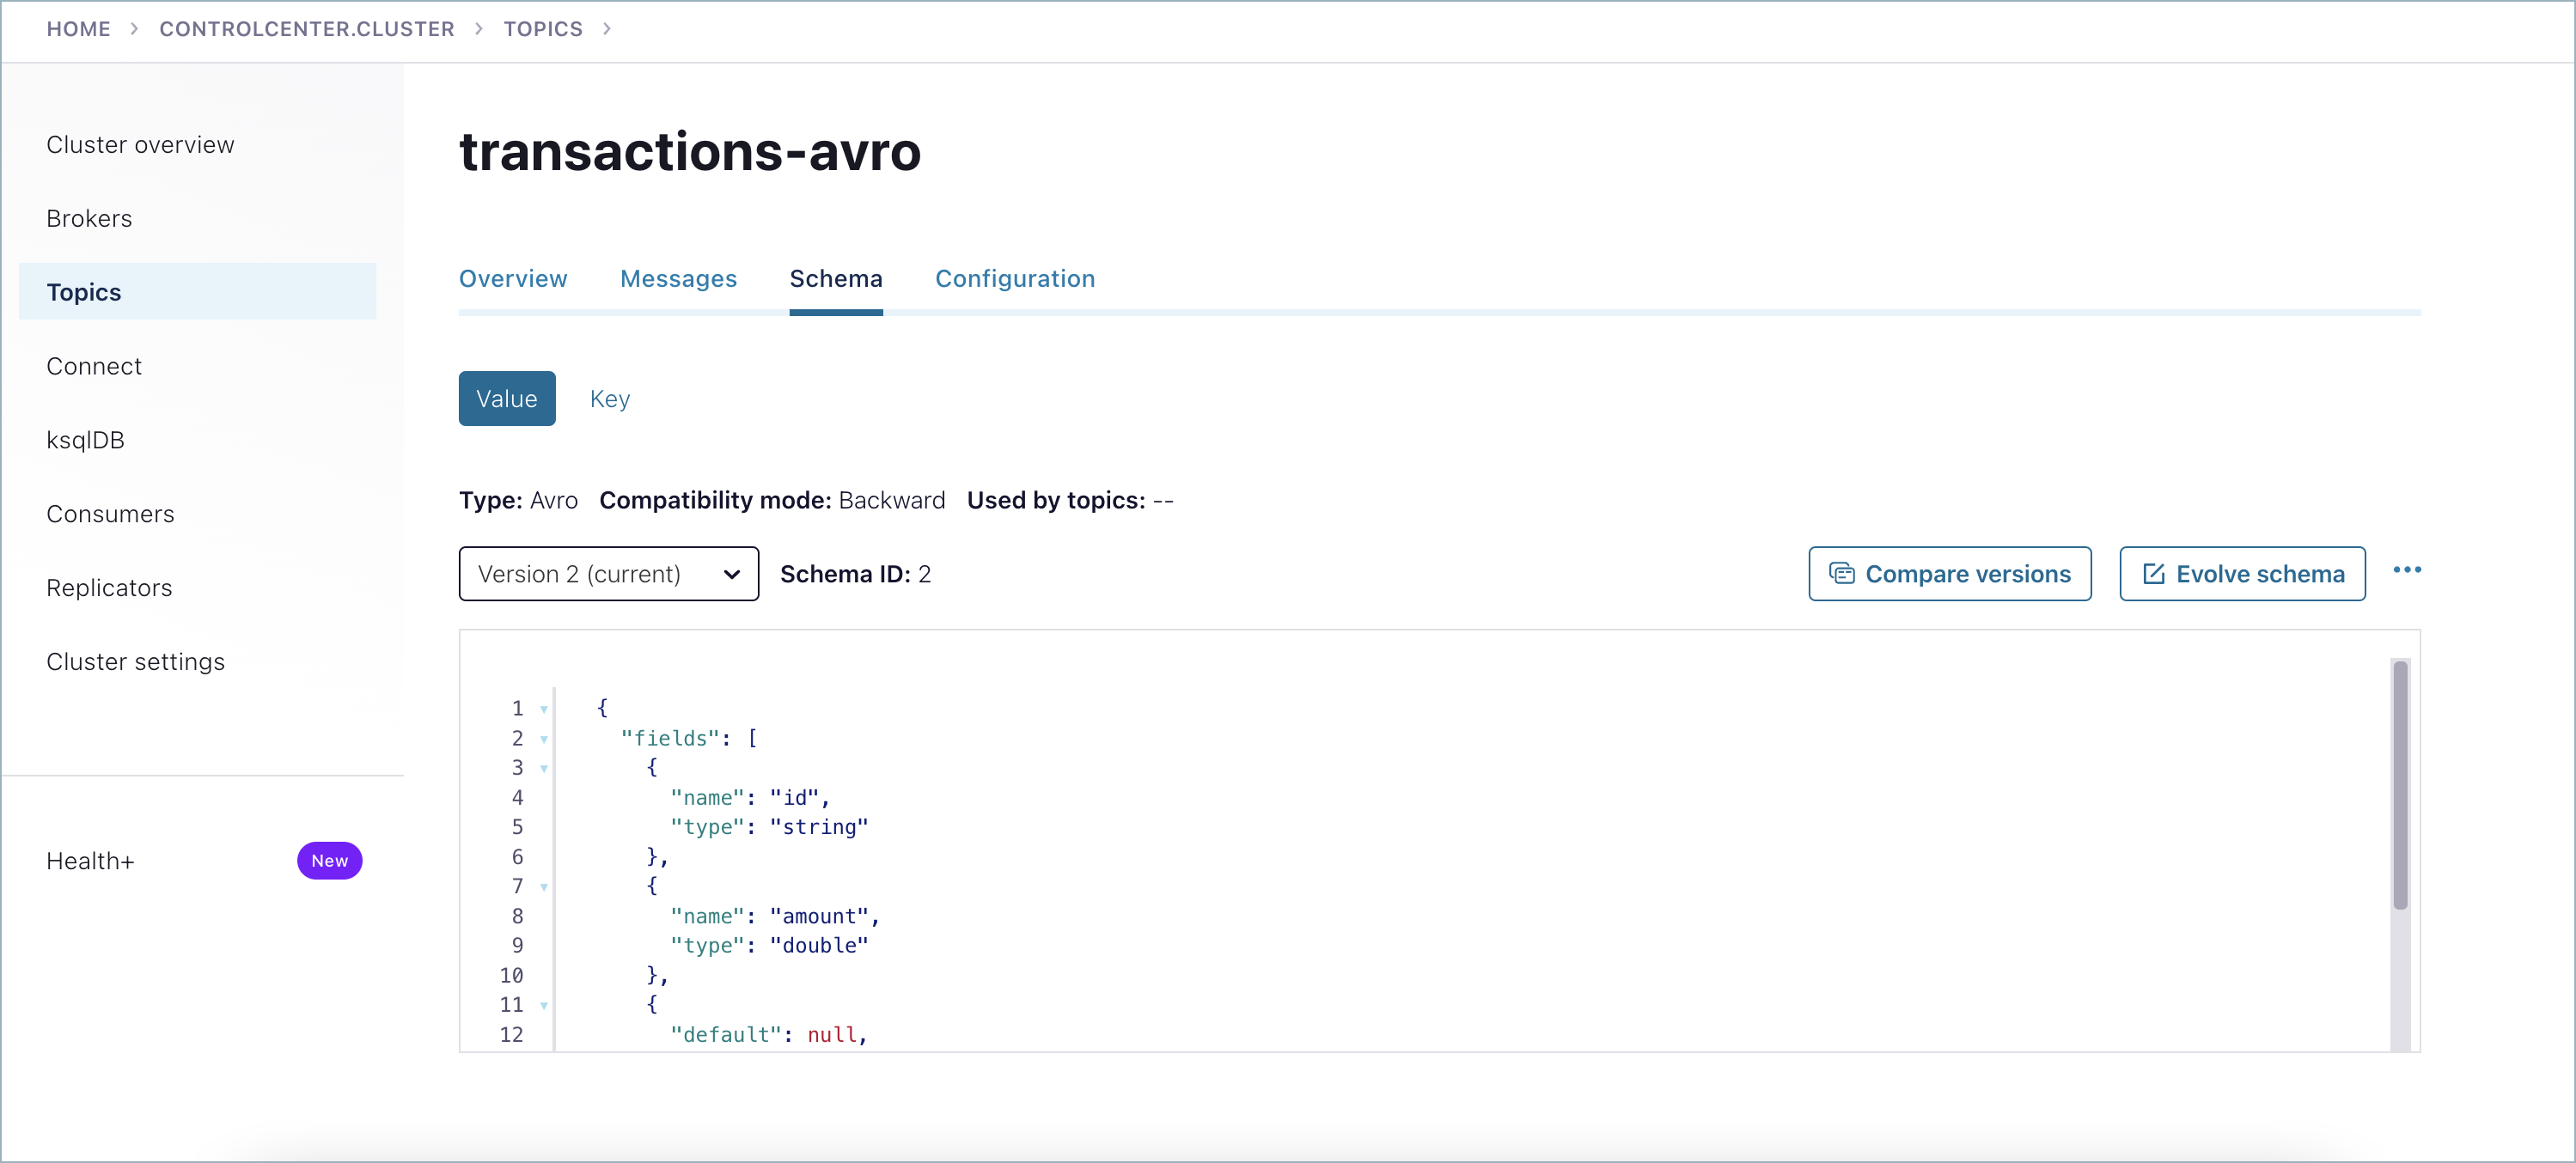Collapse the fields array on line 2
2576x1163 pixels.
[x=543, y=739]
